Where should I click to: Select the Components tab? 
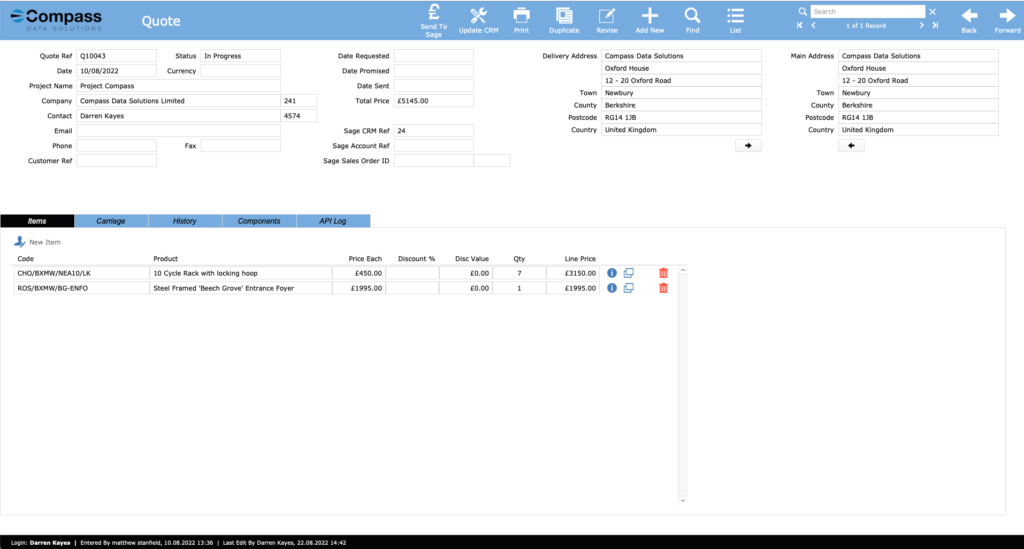(259, 221)
